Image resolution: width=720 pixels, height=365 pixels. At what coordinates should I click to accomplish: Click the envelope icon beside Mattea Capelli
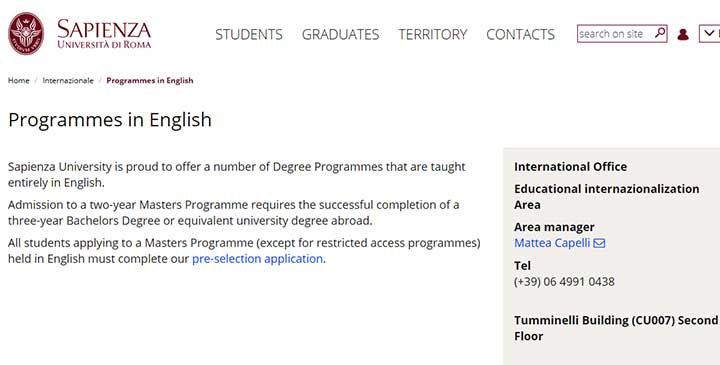coord(599,243)
